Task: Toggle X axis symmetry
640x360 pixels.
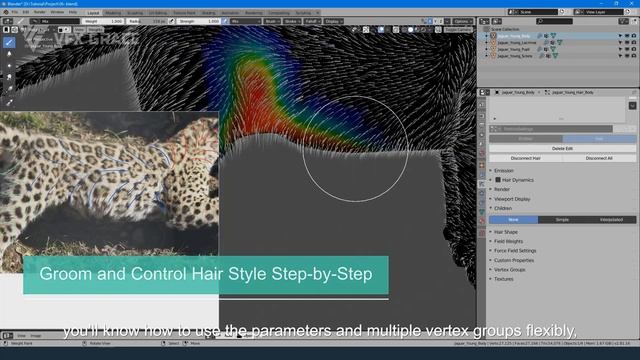Action: pos(430,21)
